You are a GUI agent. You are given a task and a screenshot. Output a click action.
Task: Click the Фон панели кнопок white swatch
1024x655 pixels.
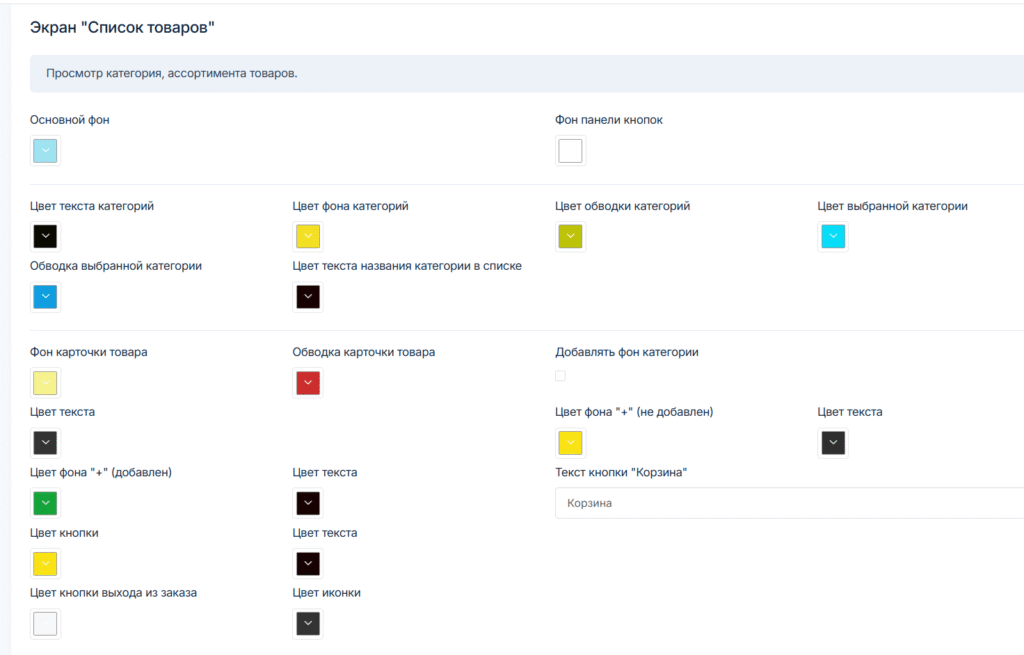tap(570, 151)
